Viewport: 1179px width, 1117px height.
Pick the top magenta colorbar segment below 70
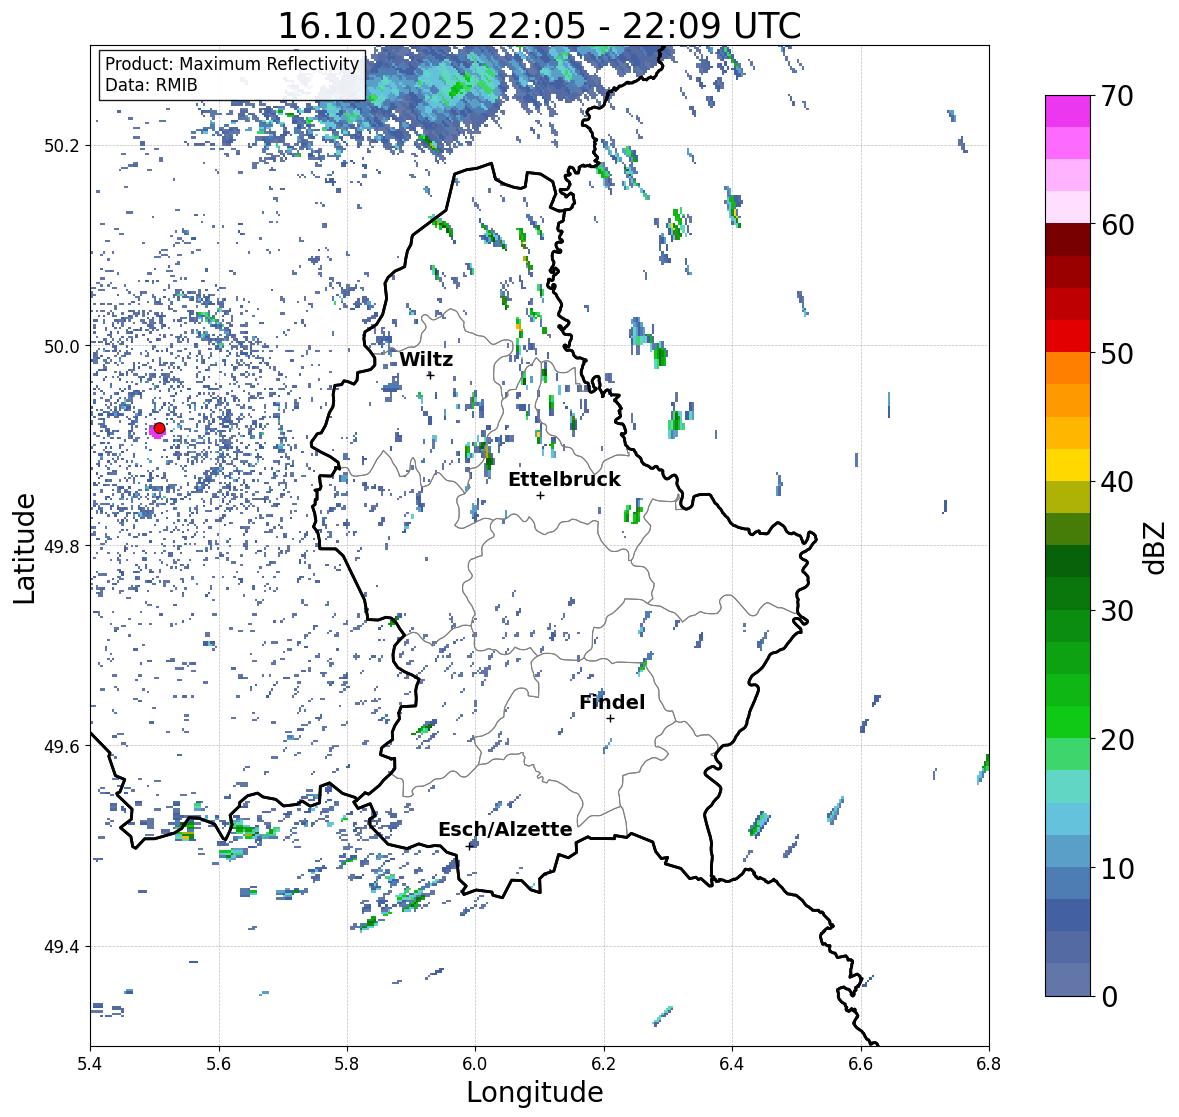(x=1068, y=111)
